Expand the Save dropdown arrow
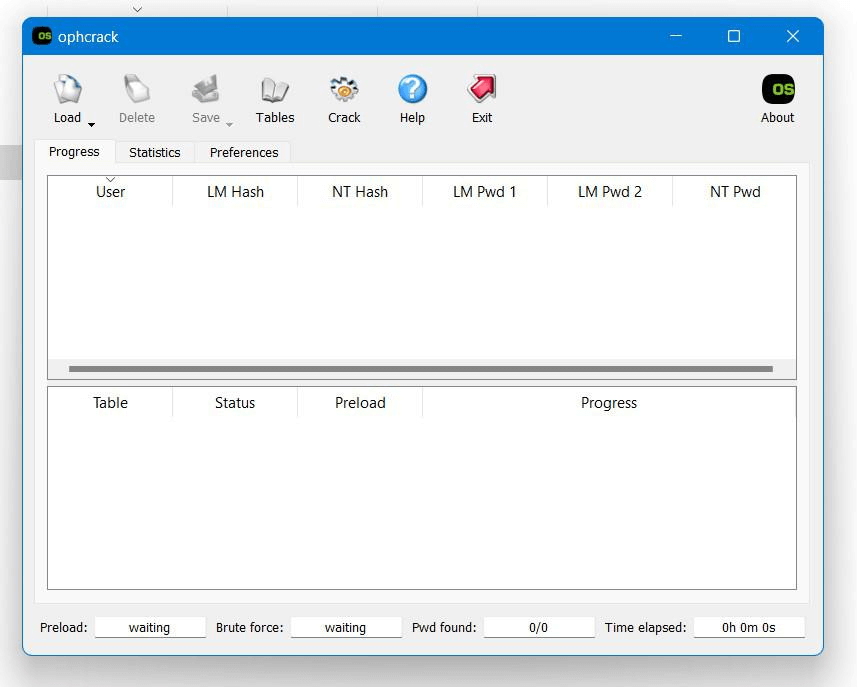The image size is (857, 687). [230, 125]
